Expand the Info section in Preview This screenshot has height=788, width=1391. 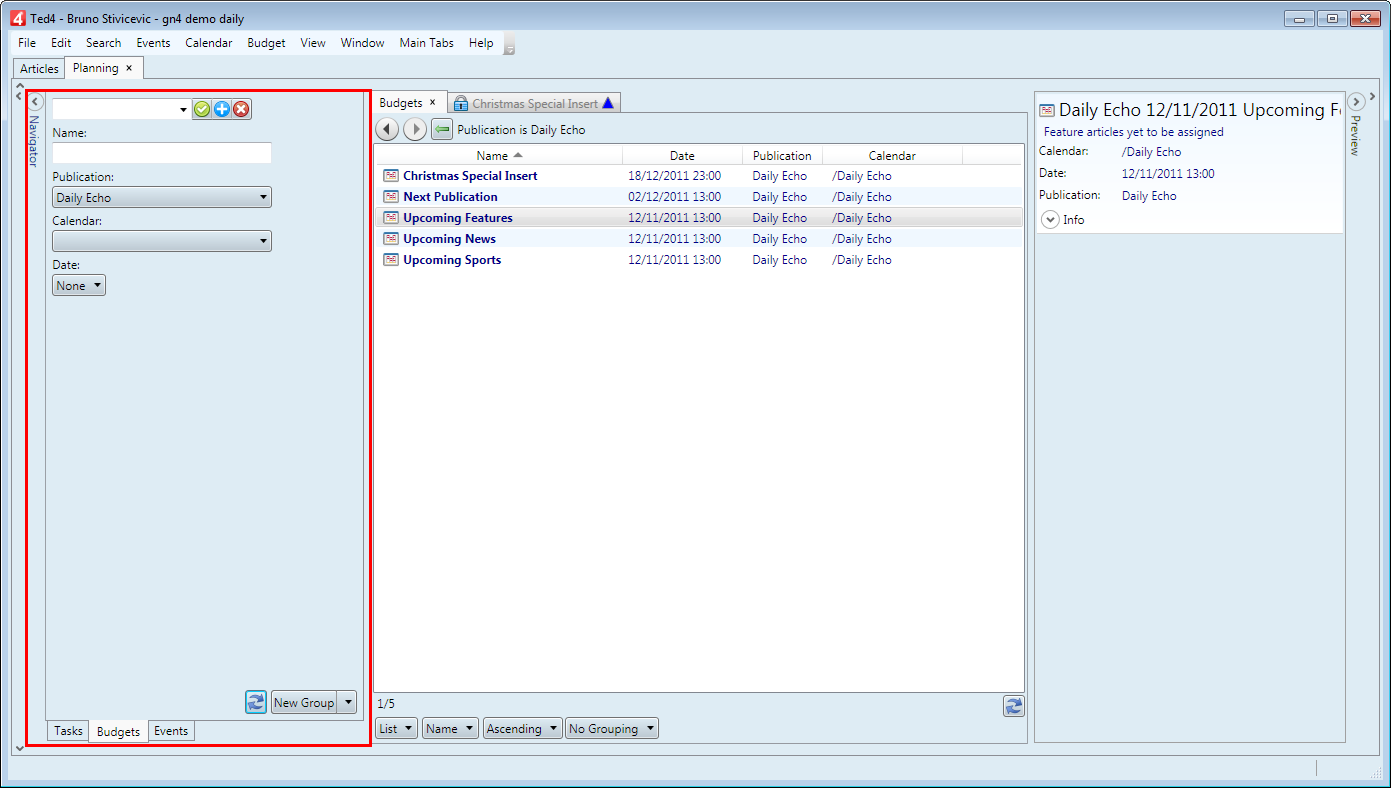pyautogui.click(x=1050, y=220)
